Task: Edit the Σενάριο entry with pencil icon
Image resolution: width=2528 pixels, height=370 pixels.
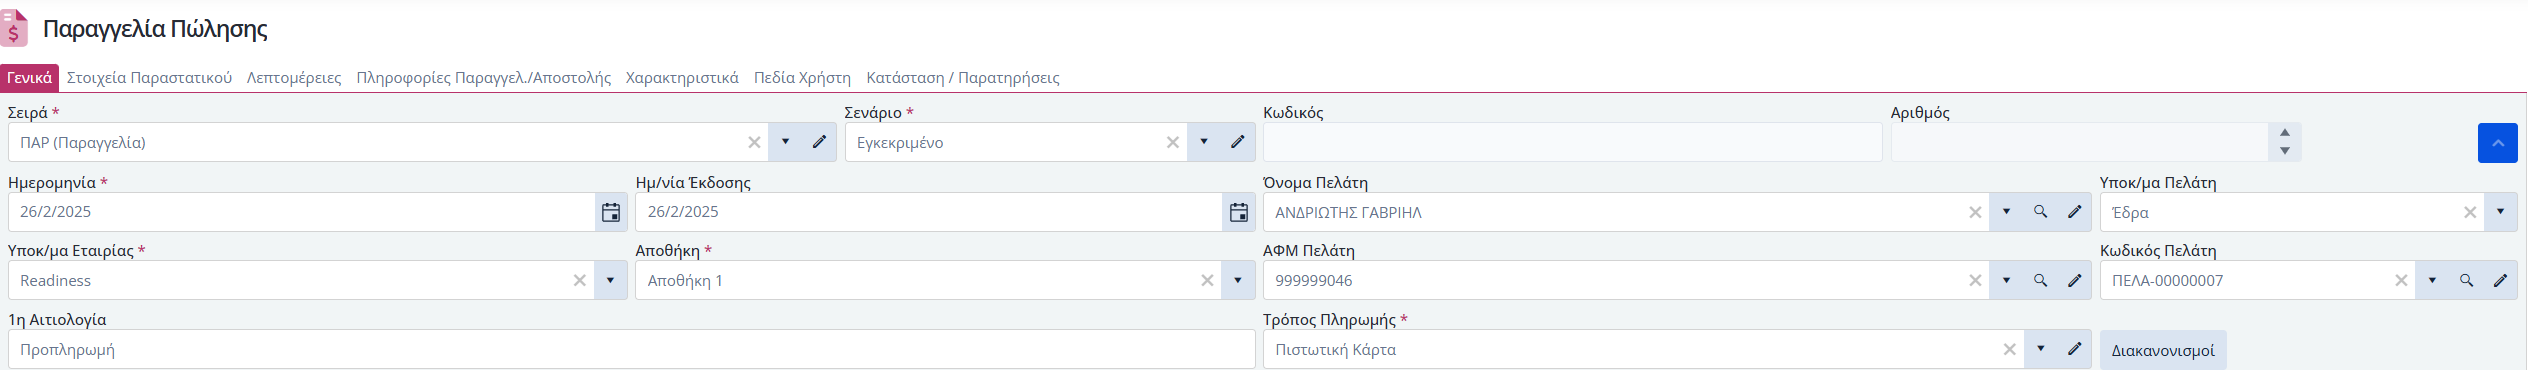Action: tap(1237, 142)
